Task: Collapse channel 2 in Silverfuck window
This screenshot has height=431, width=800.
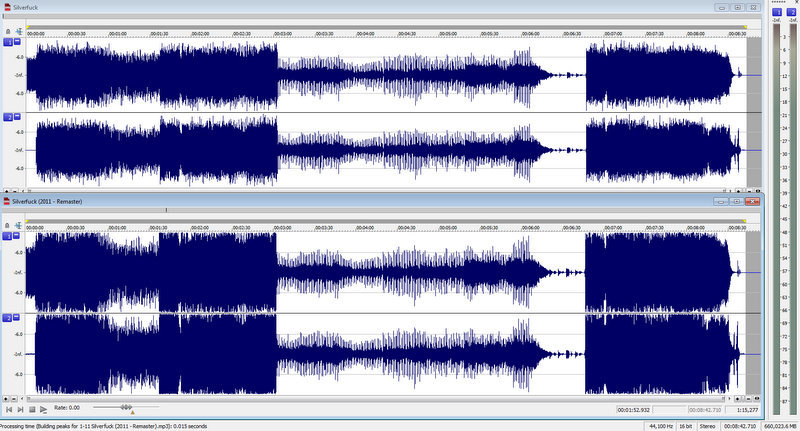Action: coord(17,117)
